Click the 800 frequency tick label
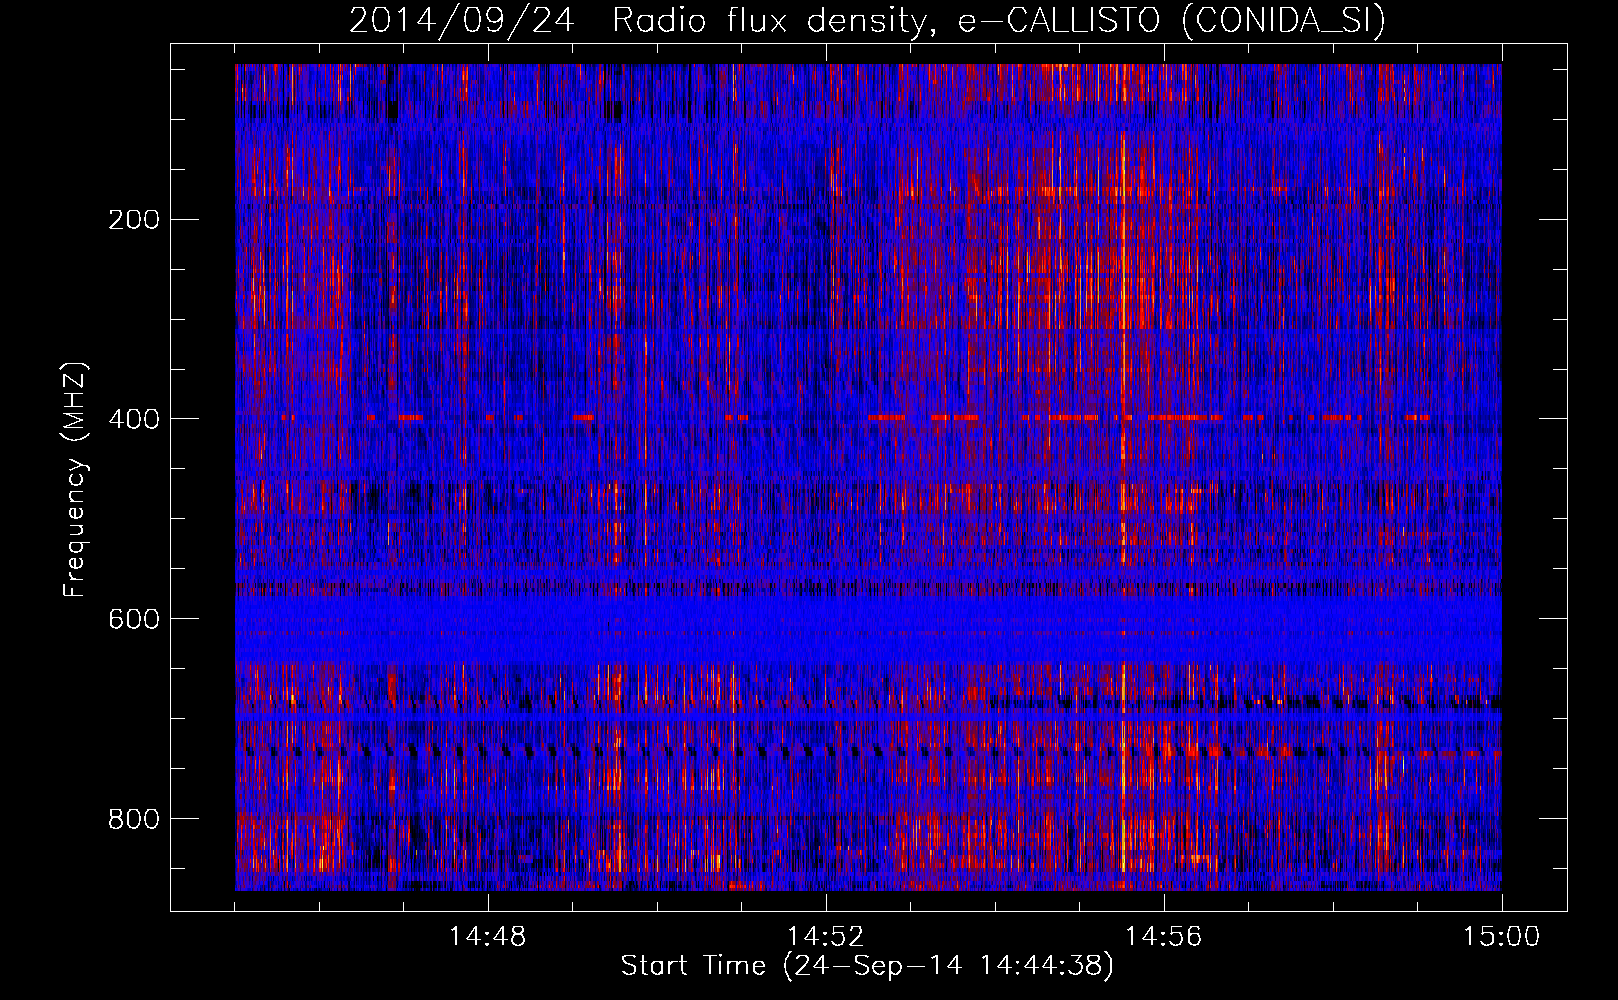The image size is (1618, 1000). 133,819
